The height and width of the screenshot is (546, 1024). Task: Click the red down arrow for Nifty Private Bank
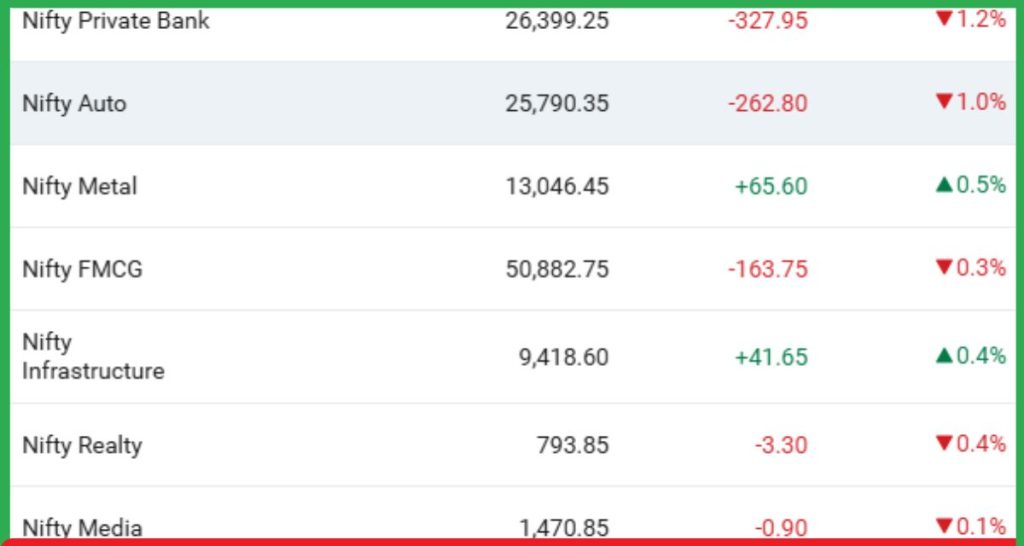click(944, 18)
